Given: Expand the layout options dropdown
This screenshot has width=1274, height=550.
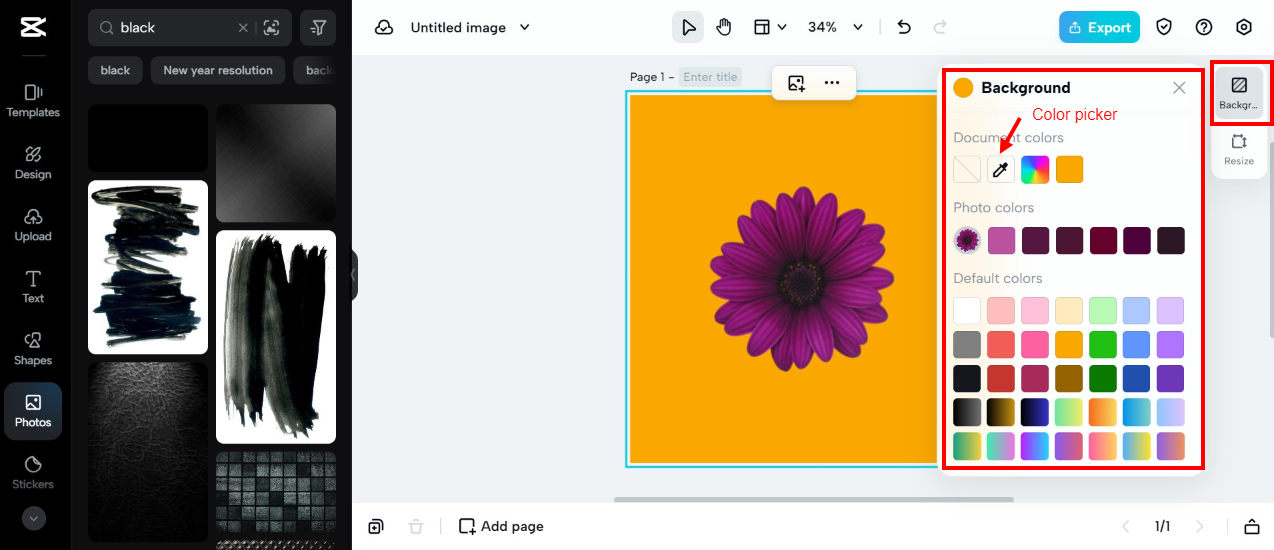Looking at the screenshot, I should [x=770, y=28].
